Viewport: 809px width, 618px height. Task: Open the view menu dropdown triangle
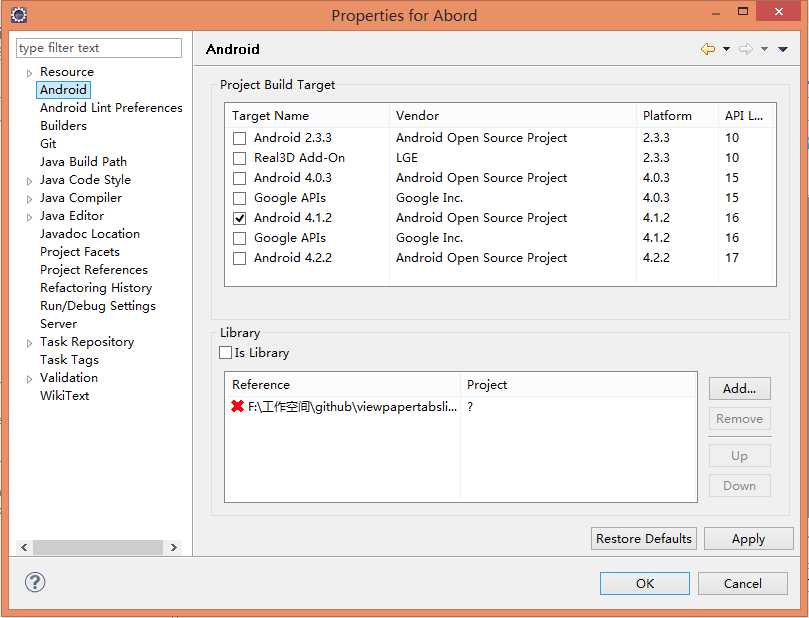click(783, 49)
